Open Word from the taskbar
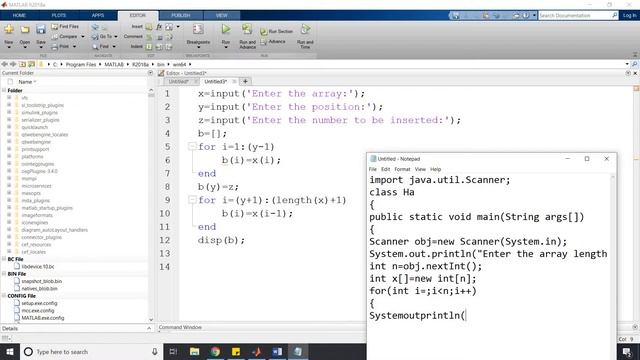Image resolution: width=640 pixels, height=360 pixels. click(277, 351)
